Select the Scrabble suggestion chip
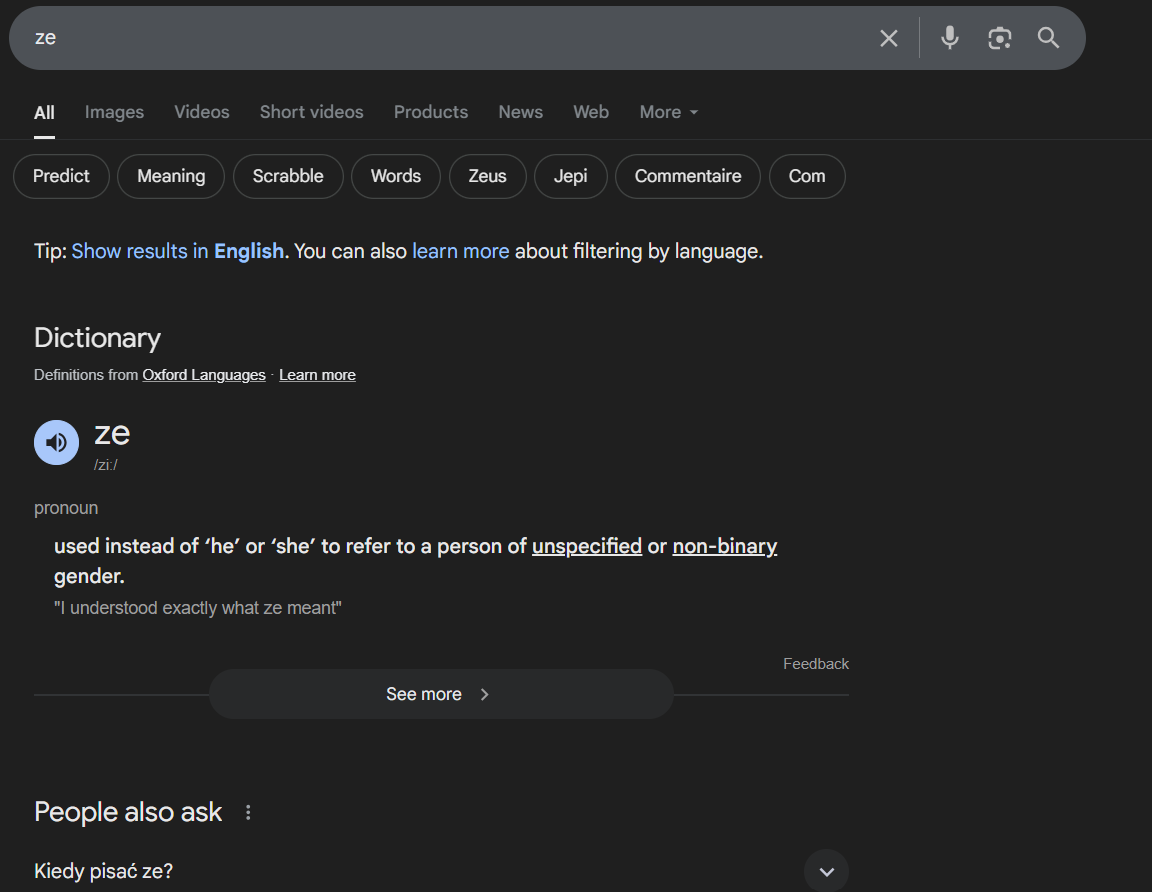This screenshot has width=1152, height=892. pyautogui.click(x=288, y=176)
